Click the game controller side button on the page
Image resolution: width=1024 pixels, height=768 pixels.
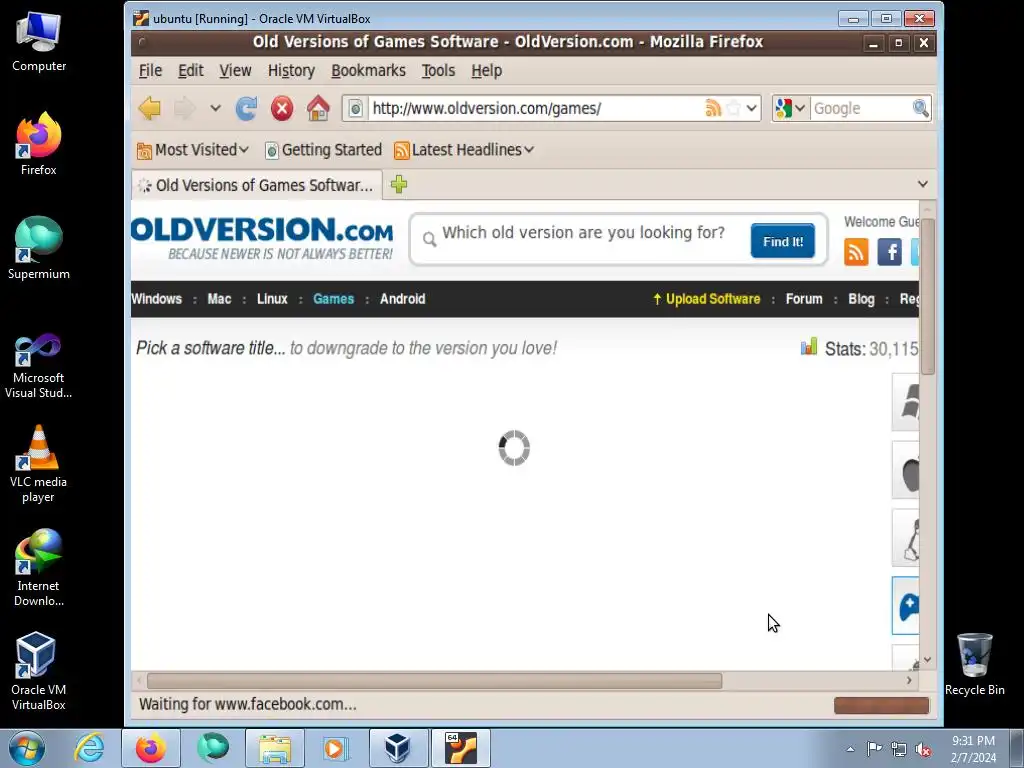906,606
